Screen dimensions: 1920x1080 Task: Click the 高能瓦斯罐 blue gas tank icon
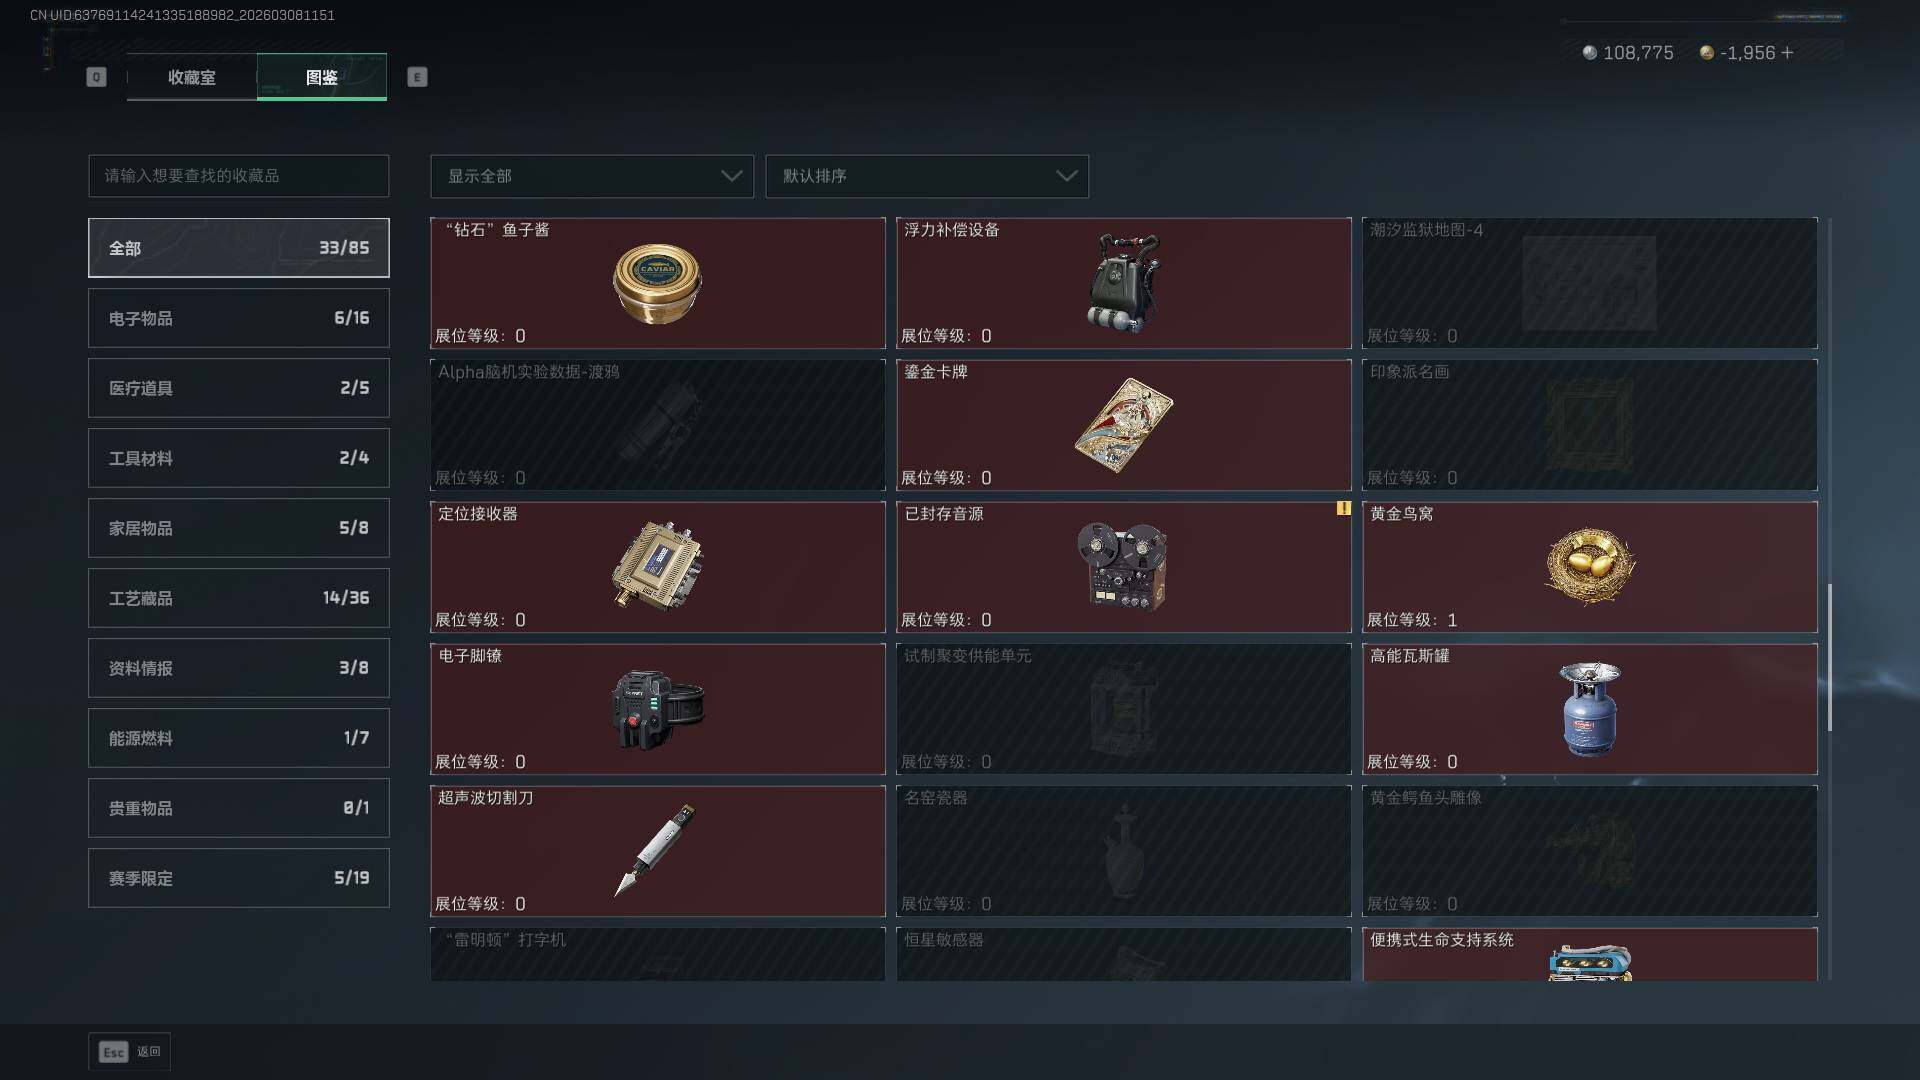coord(1590,709)
